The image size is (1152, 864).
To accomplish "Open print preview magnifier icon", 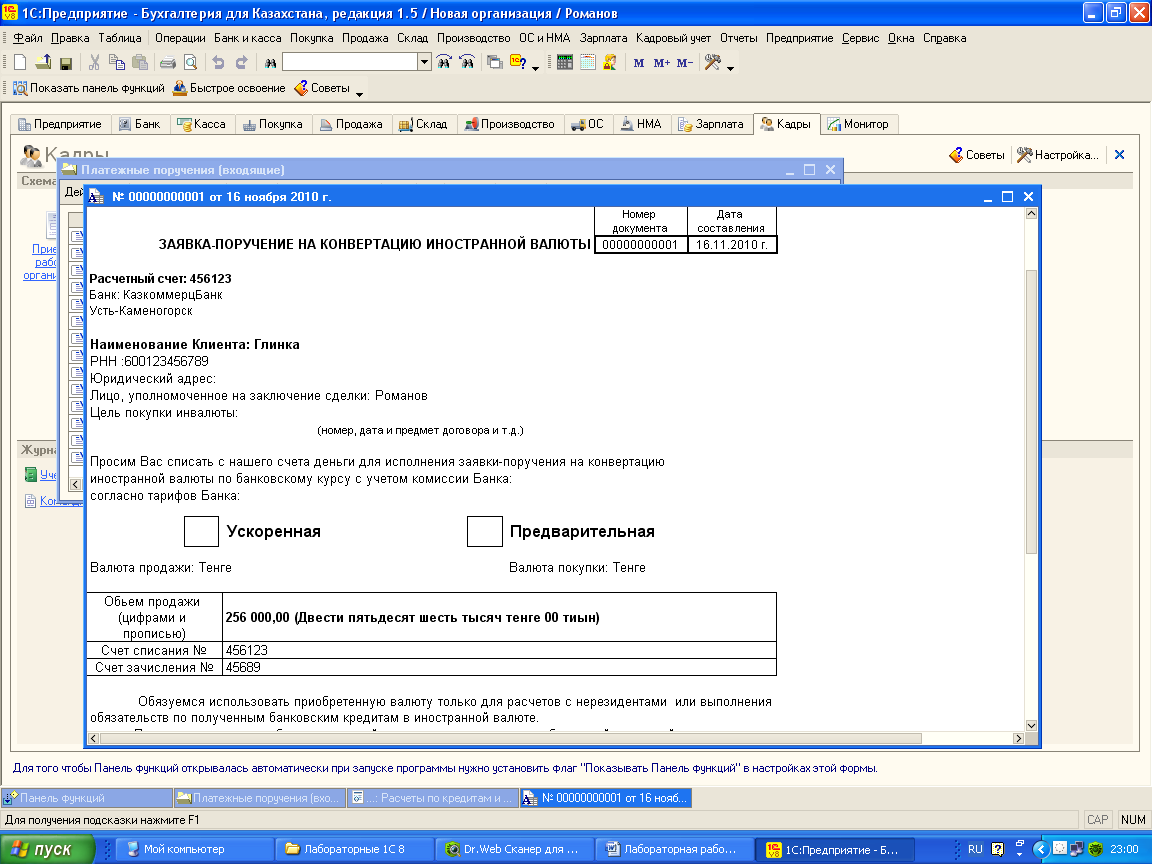I will [190, 63].
